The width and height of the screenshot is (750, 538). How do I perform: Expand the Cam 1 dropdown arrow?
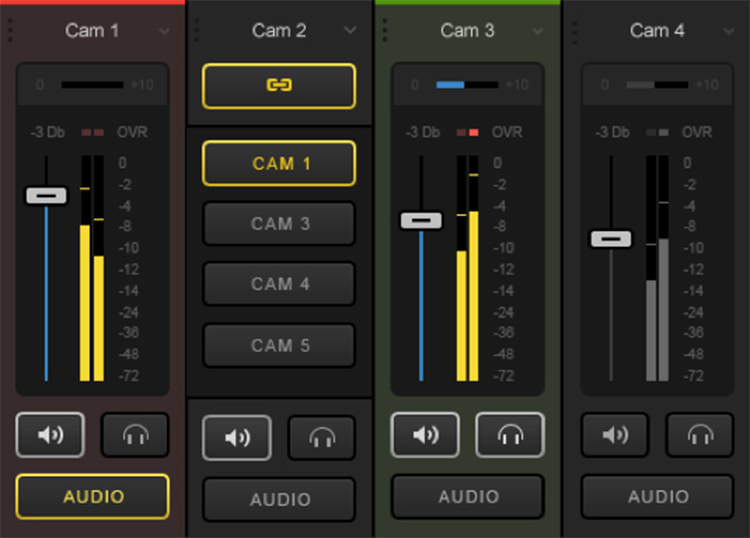(x=164, y=31)
